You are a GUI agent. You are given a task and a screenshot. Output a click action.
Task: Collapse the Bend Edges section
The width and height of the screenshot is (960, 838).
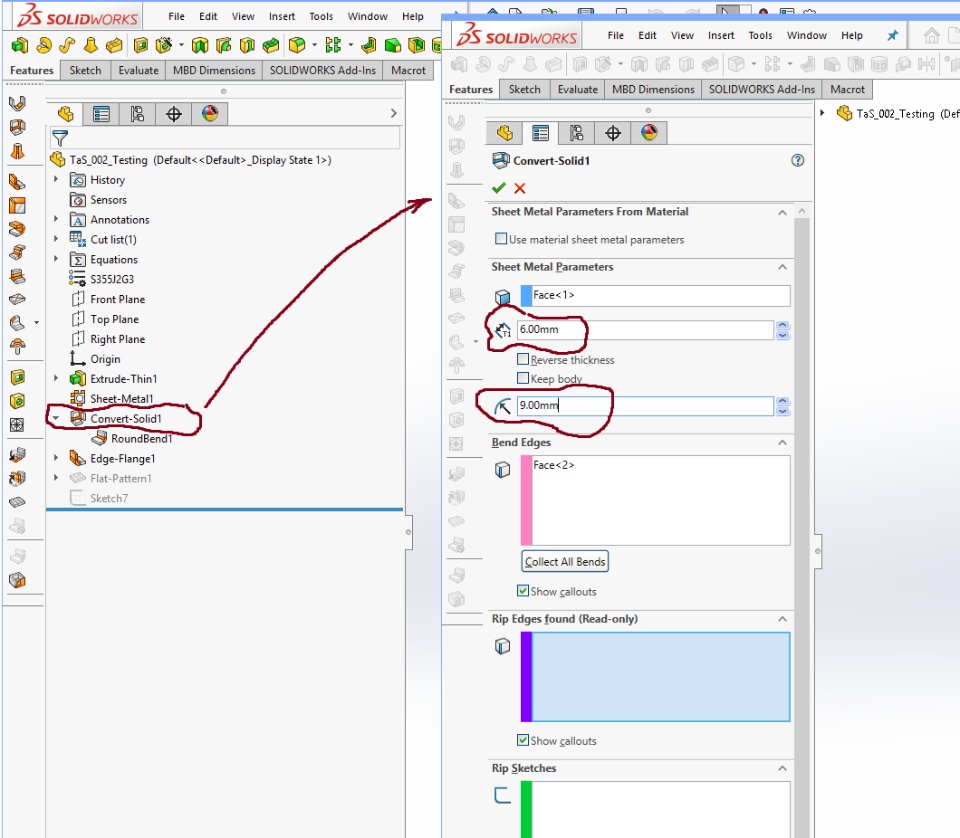pos(782,442)
